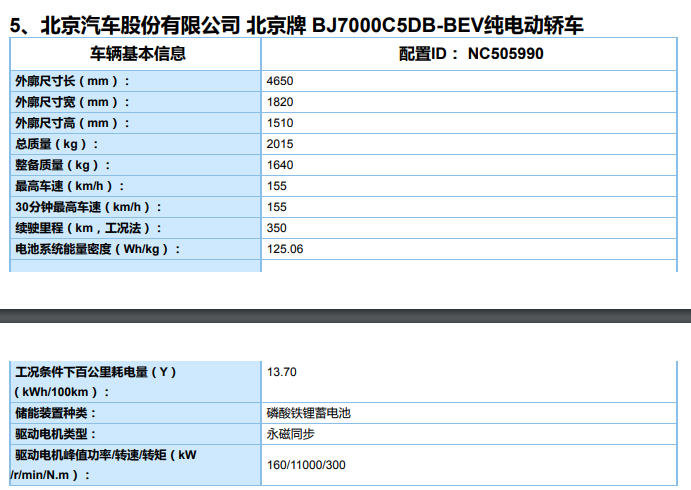Select the label 外廓尺寸长（mm）：

73,81
